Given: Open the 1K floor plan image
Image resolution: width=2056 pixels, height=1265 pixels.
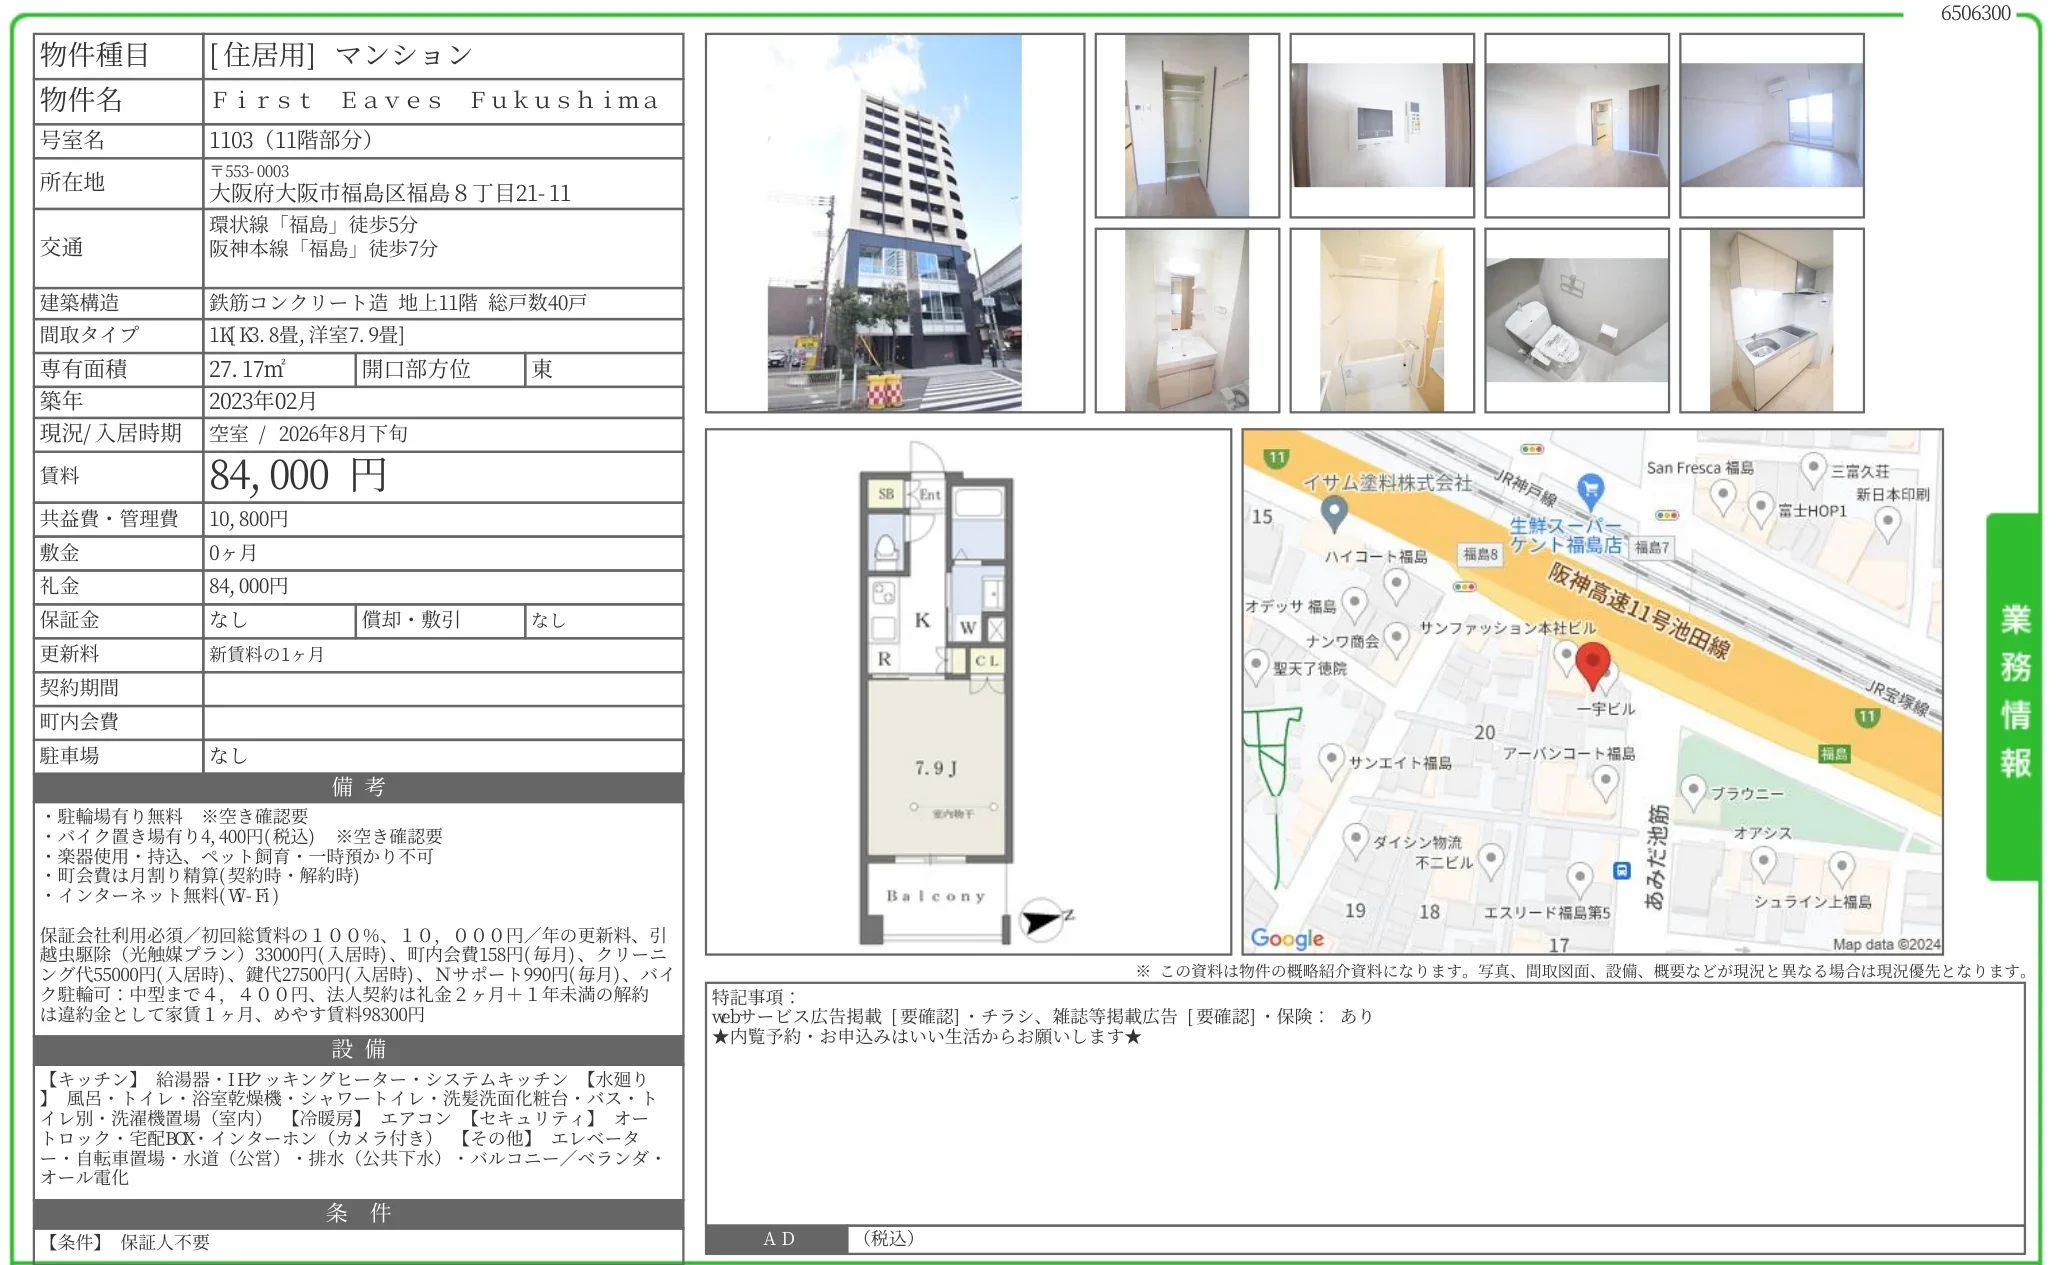Looking at the screenshot, I should [x=968, y=692].
